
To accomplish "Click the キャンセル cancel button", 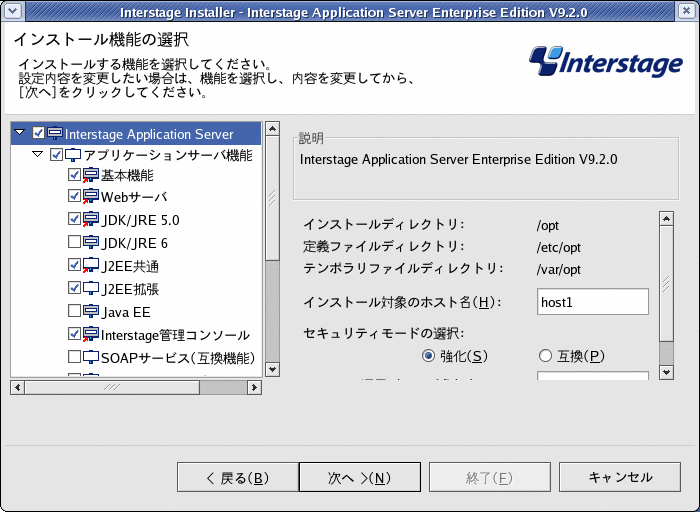I will (620, 477).
